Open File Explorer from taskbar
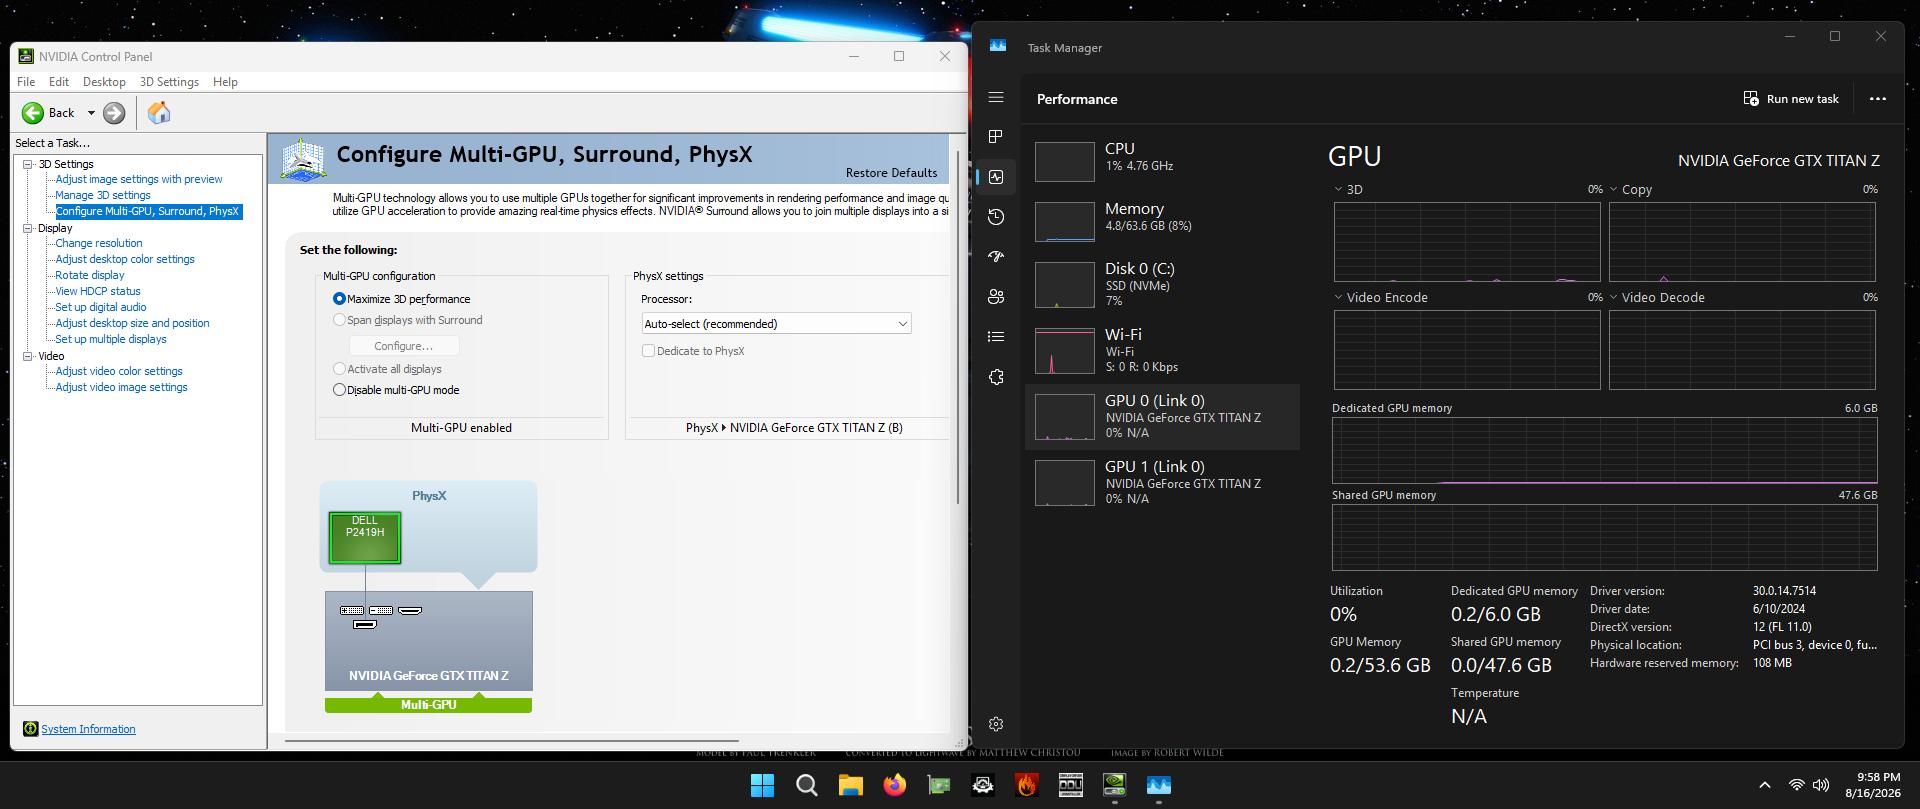The image size is (1920, 809). [850, 785]
